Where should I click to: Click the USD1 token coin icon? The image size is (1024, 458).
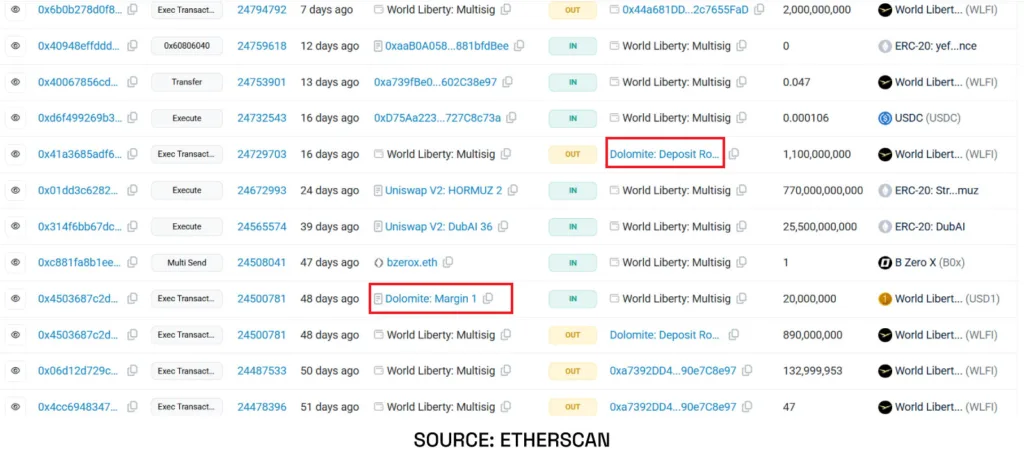[x=885, y=299]
